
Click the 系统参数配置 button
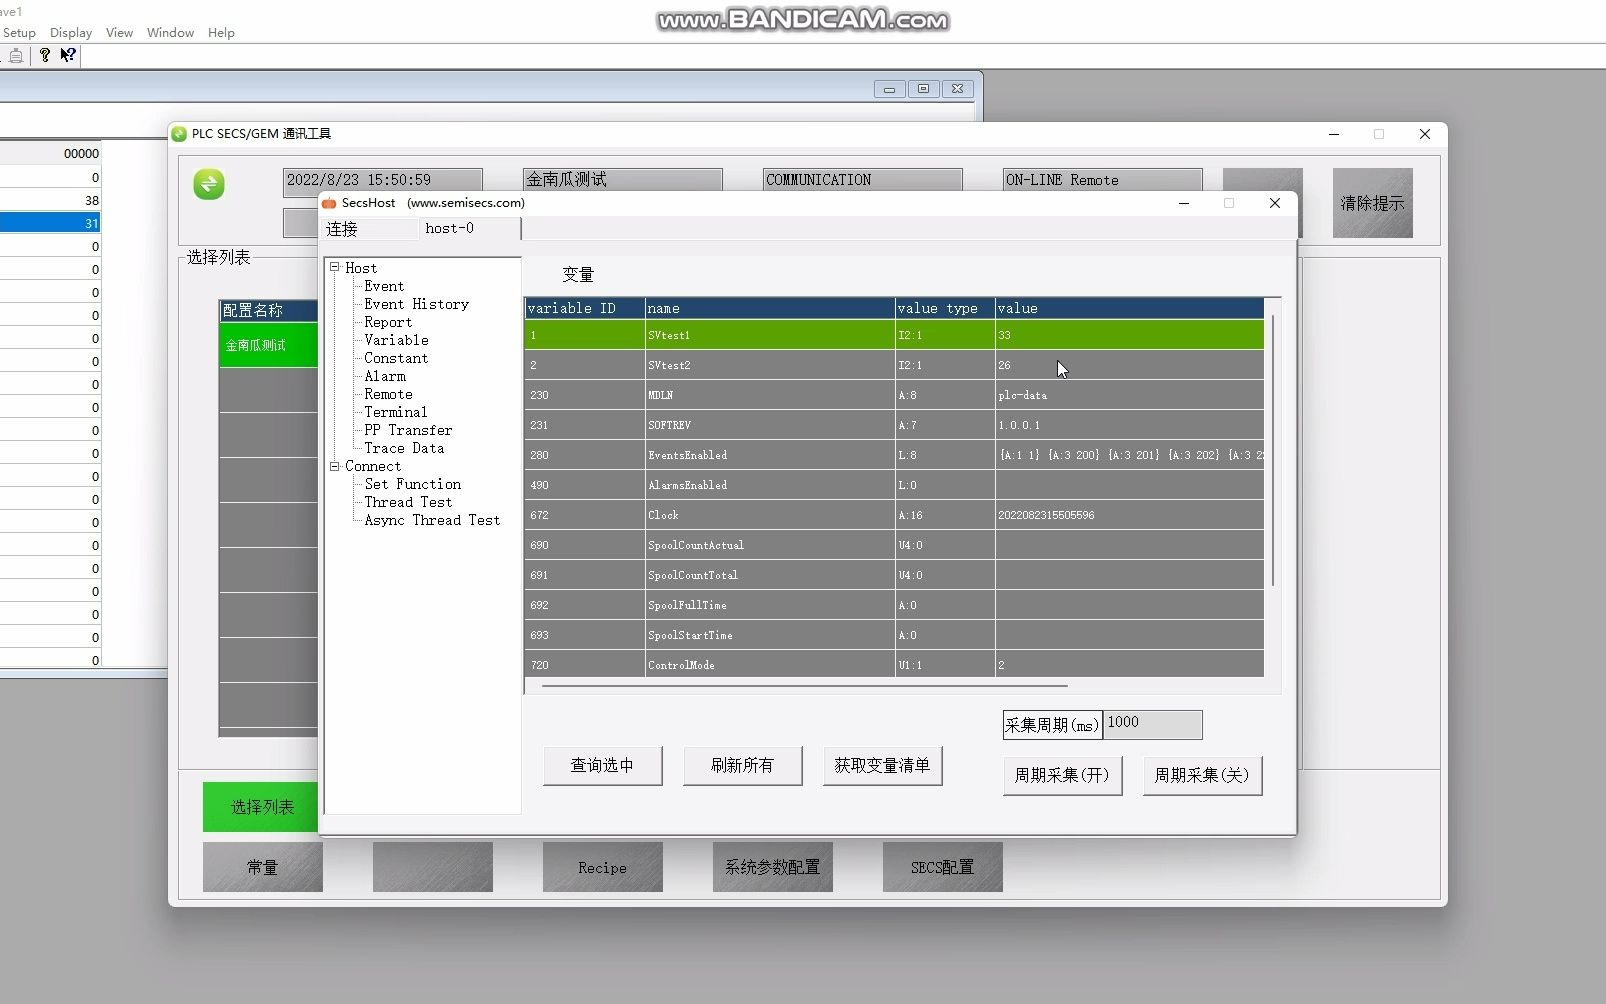(x=772, y=867)
